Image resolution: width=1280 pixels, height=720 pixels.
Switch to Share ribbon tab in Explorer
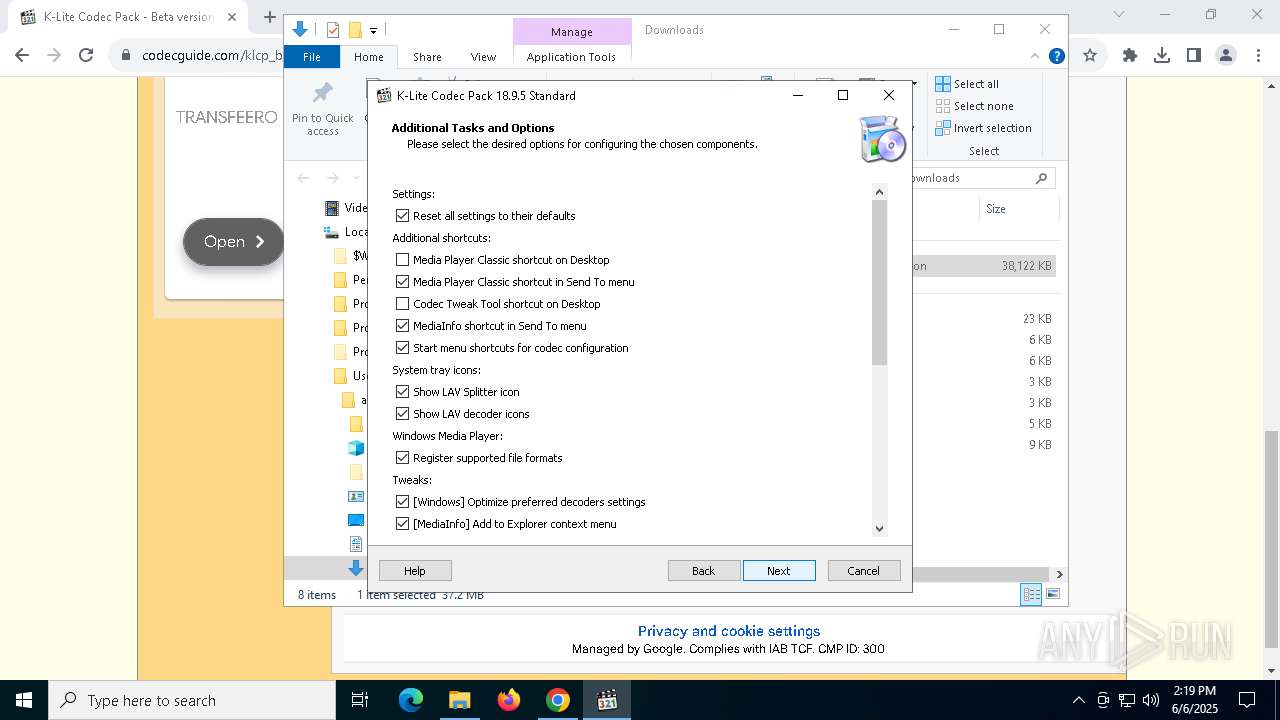coord(427,57)
